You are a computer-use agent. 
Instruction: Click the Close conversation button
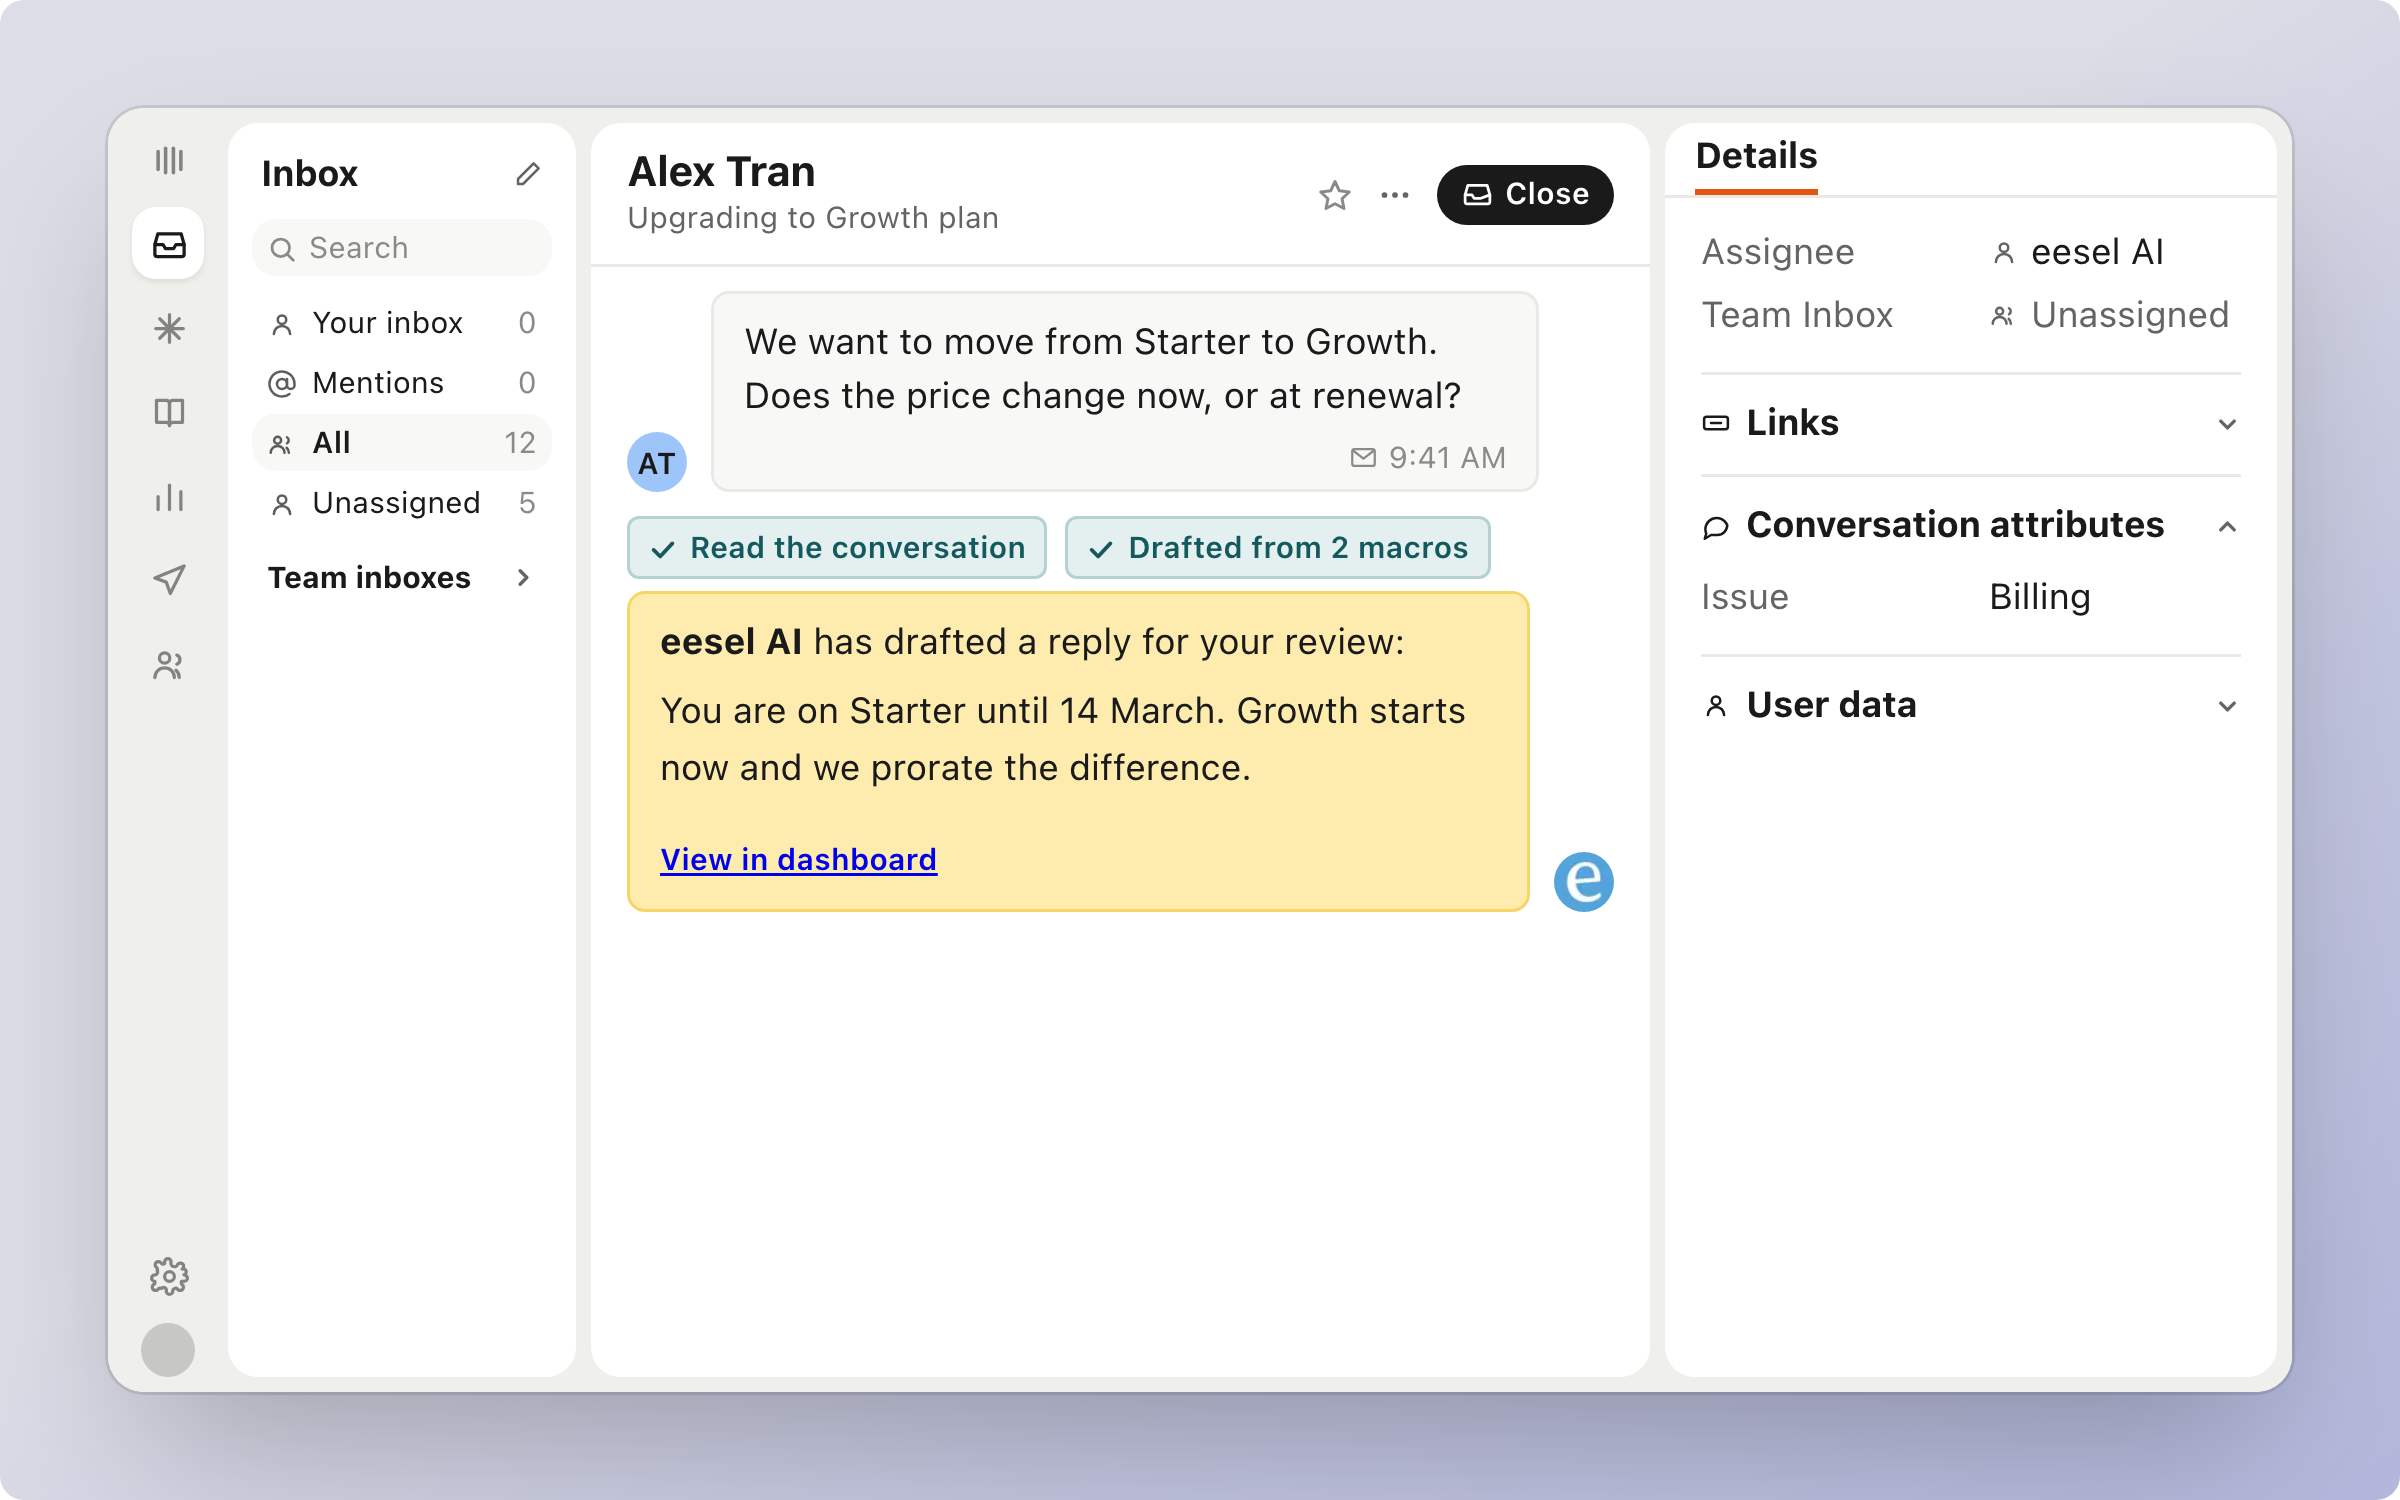coord(1525,195)
